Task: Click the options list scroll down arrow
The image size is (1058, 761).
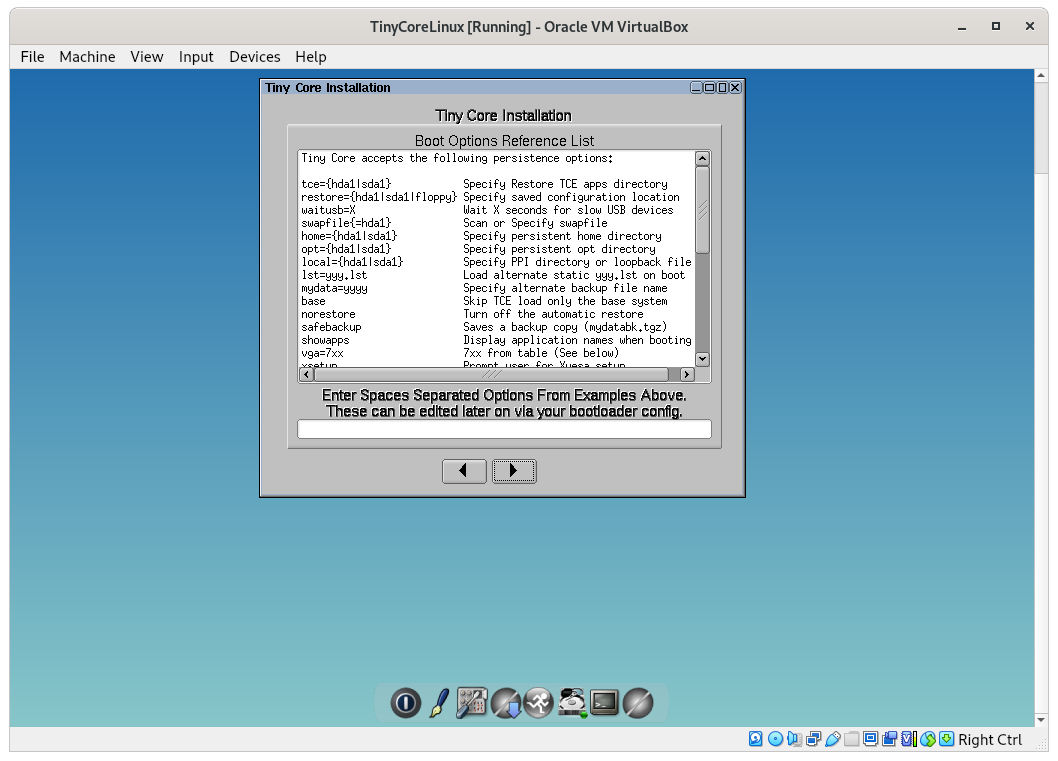Action: (x=702, y=359)
